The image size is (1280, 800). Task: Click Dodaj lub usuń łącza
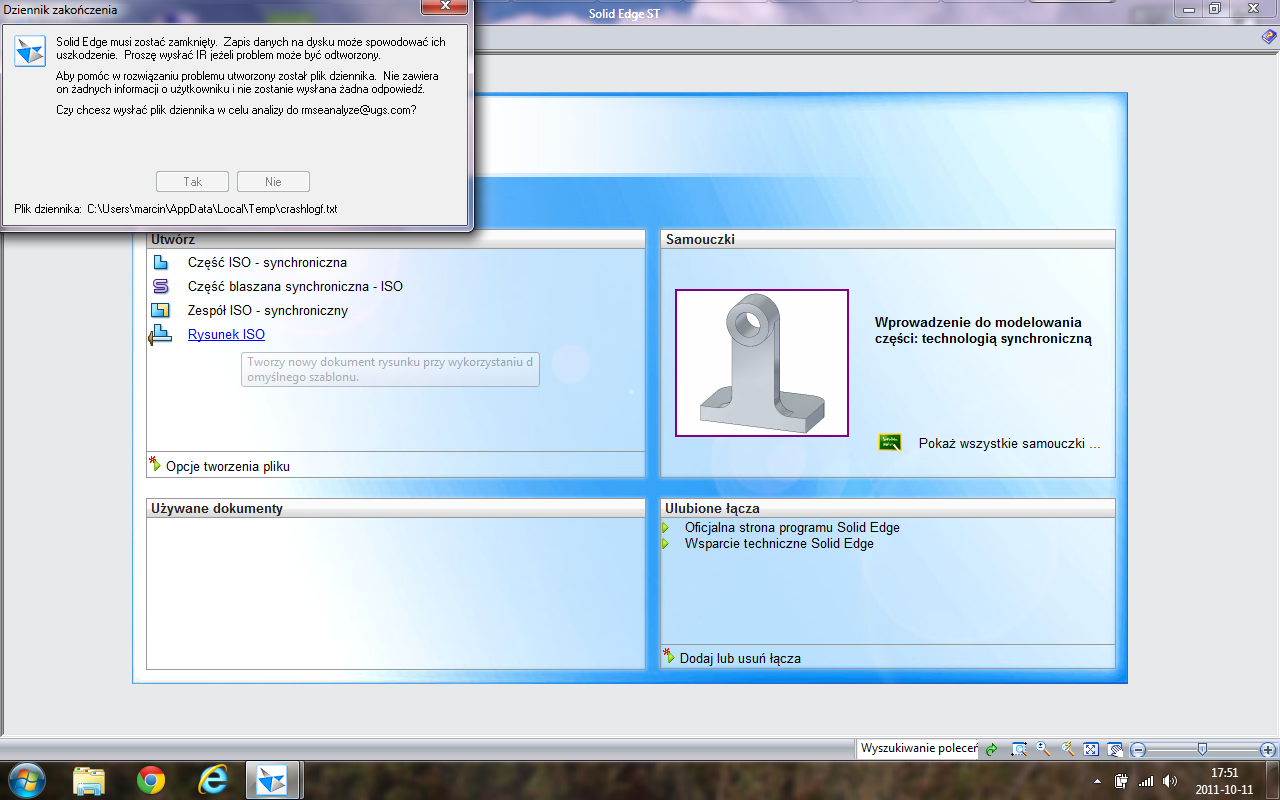pos(740,658)
